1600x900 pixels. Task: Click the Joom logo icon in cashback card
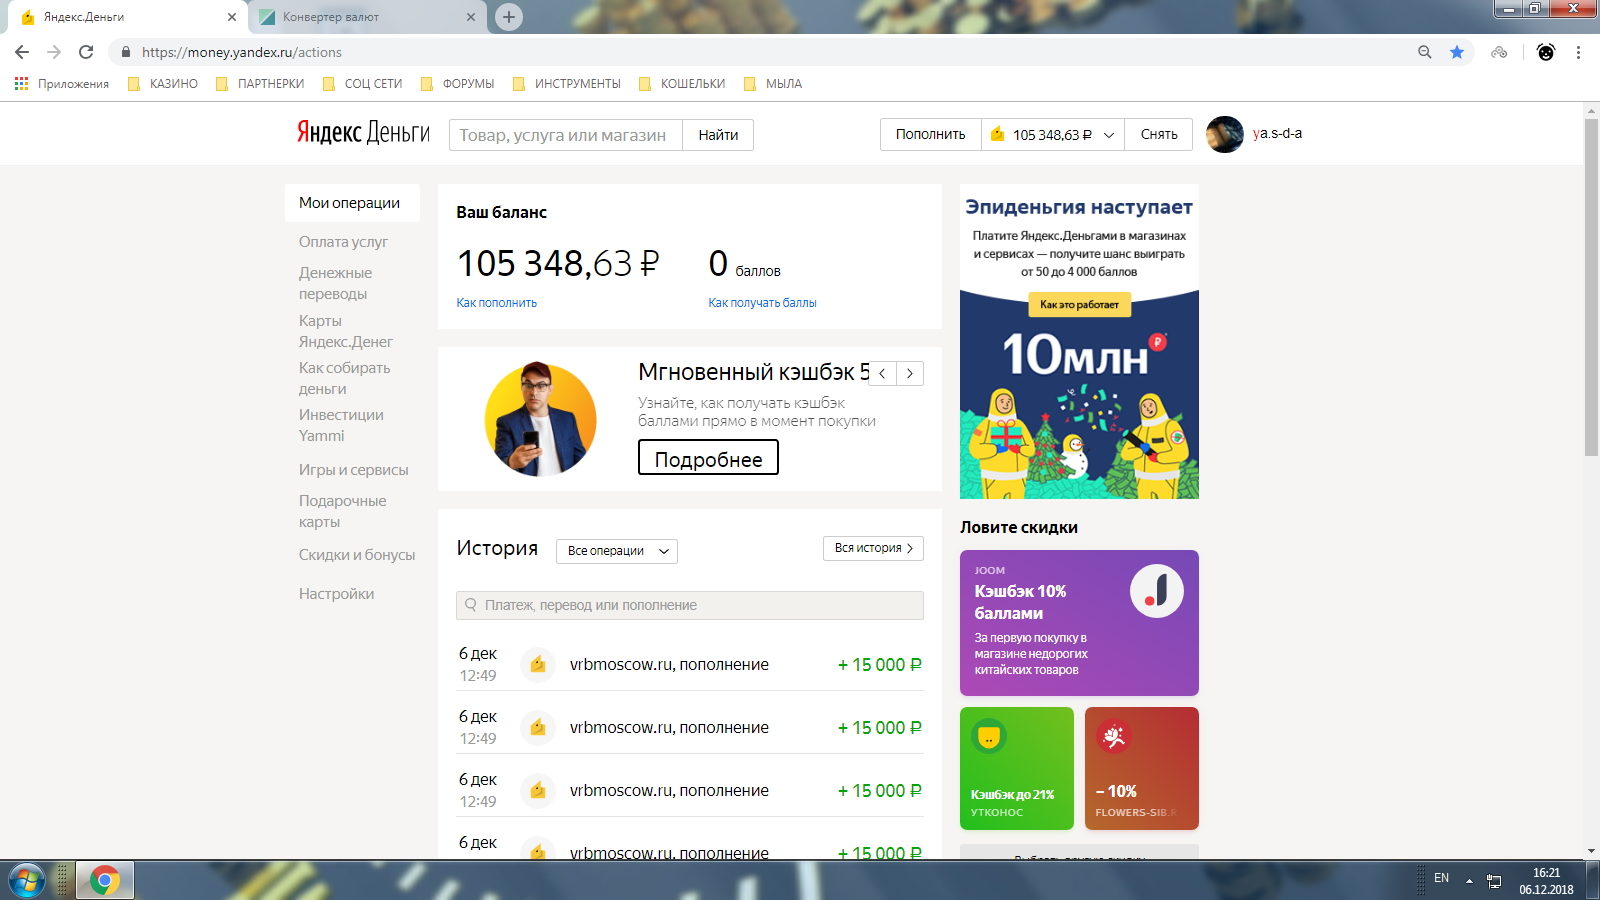[x=1156, y=591]
